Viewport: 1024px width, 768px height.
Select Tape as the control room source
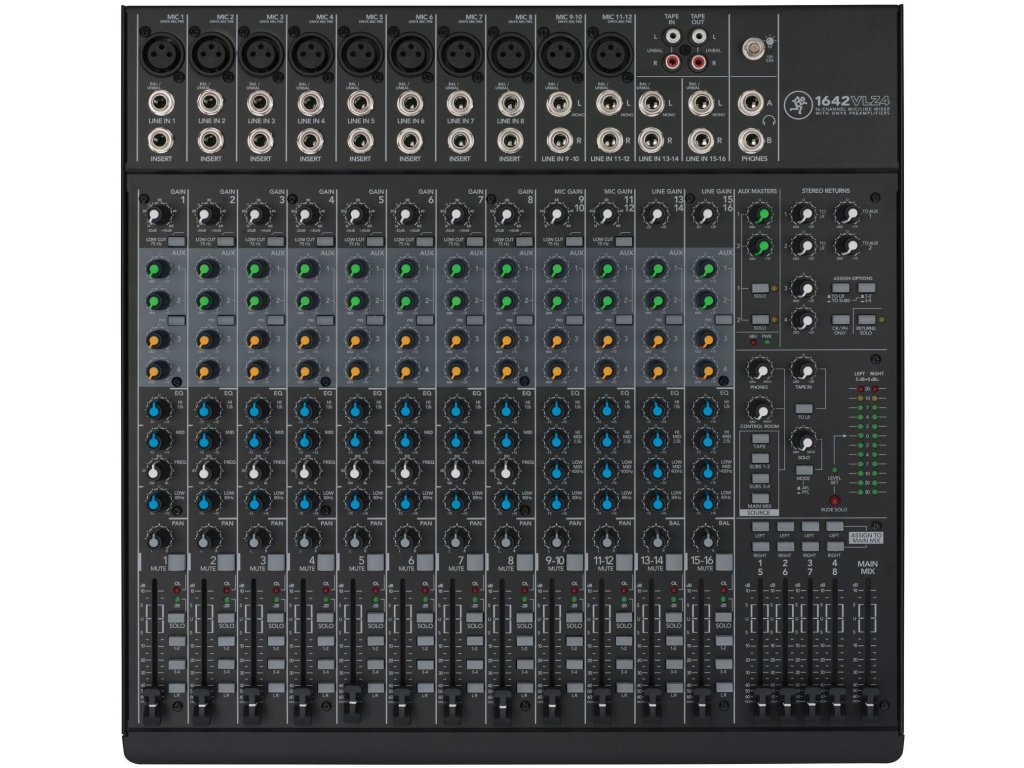(761, 439)
